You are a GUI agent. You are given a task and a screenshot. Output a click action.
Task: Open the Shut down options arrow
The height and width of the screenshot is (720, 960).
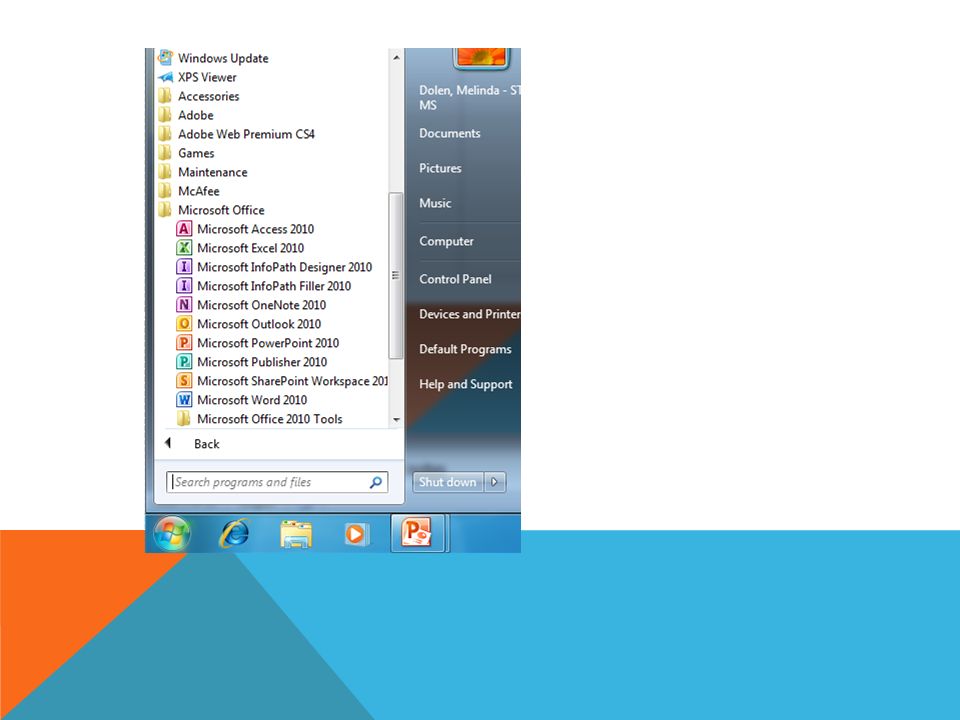pyautogui.click(x=495, y=482)
